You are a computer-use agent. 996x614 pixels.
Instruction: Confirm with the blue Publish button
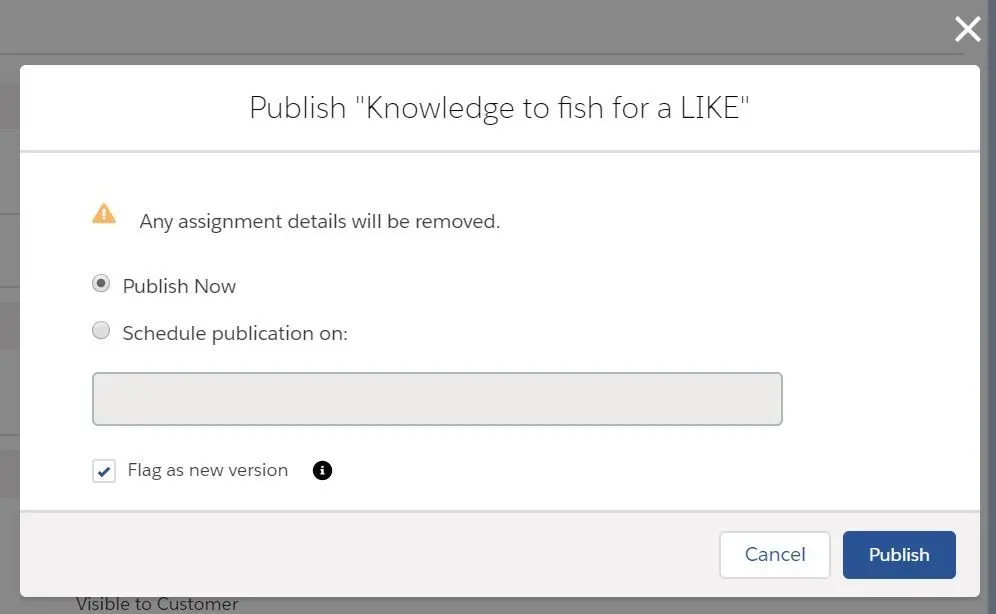pyautogui.click(x=899, y=555)
